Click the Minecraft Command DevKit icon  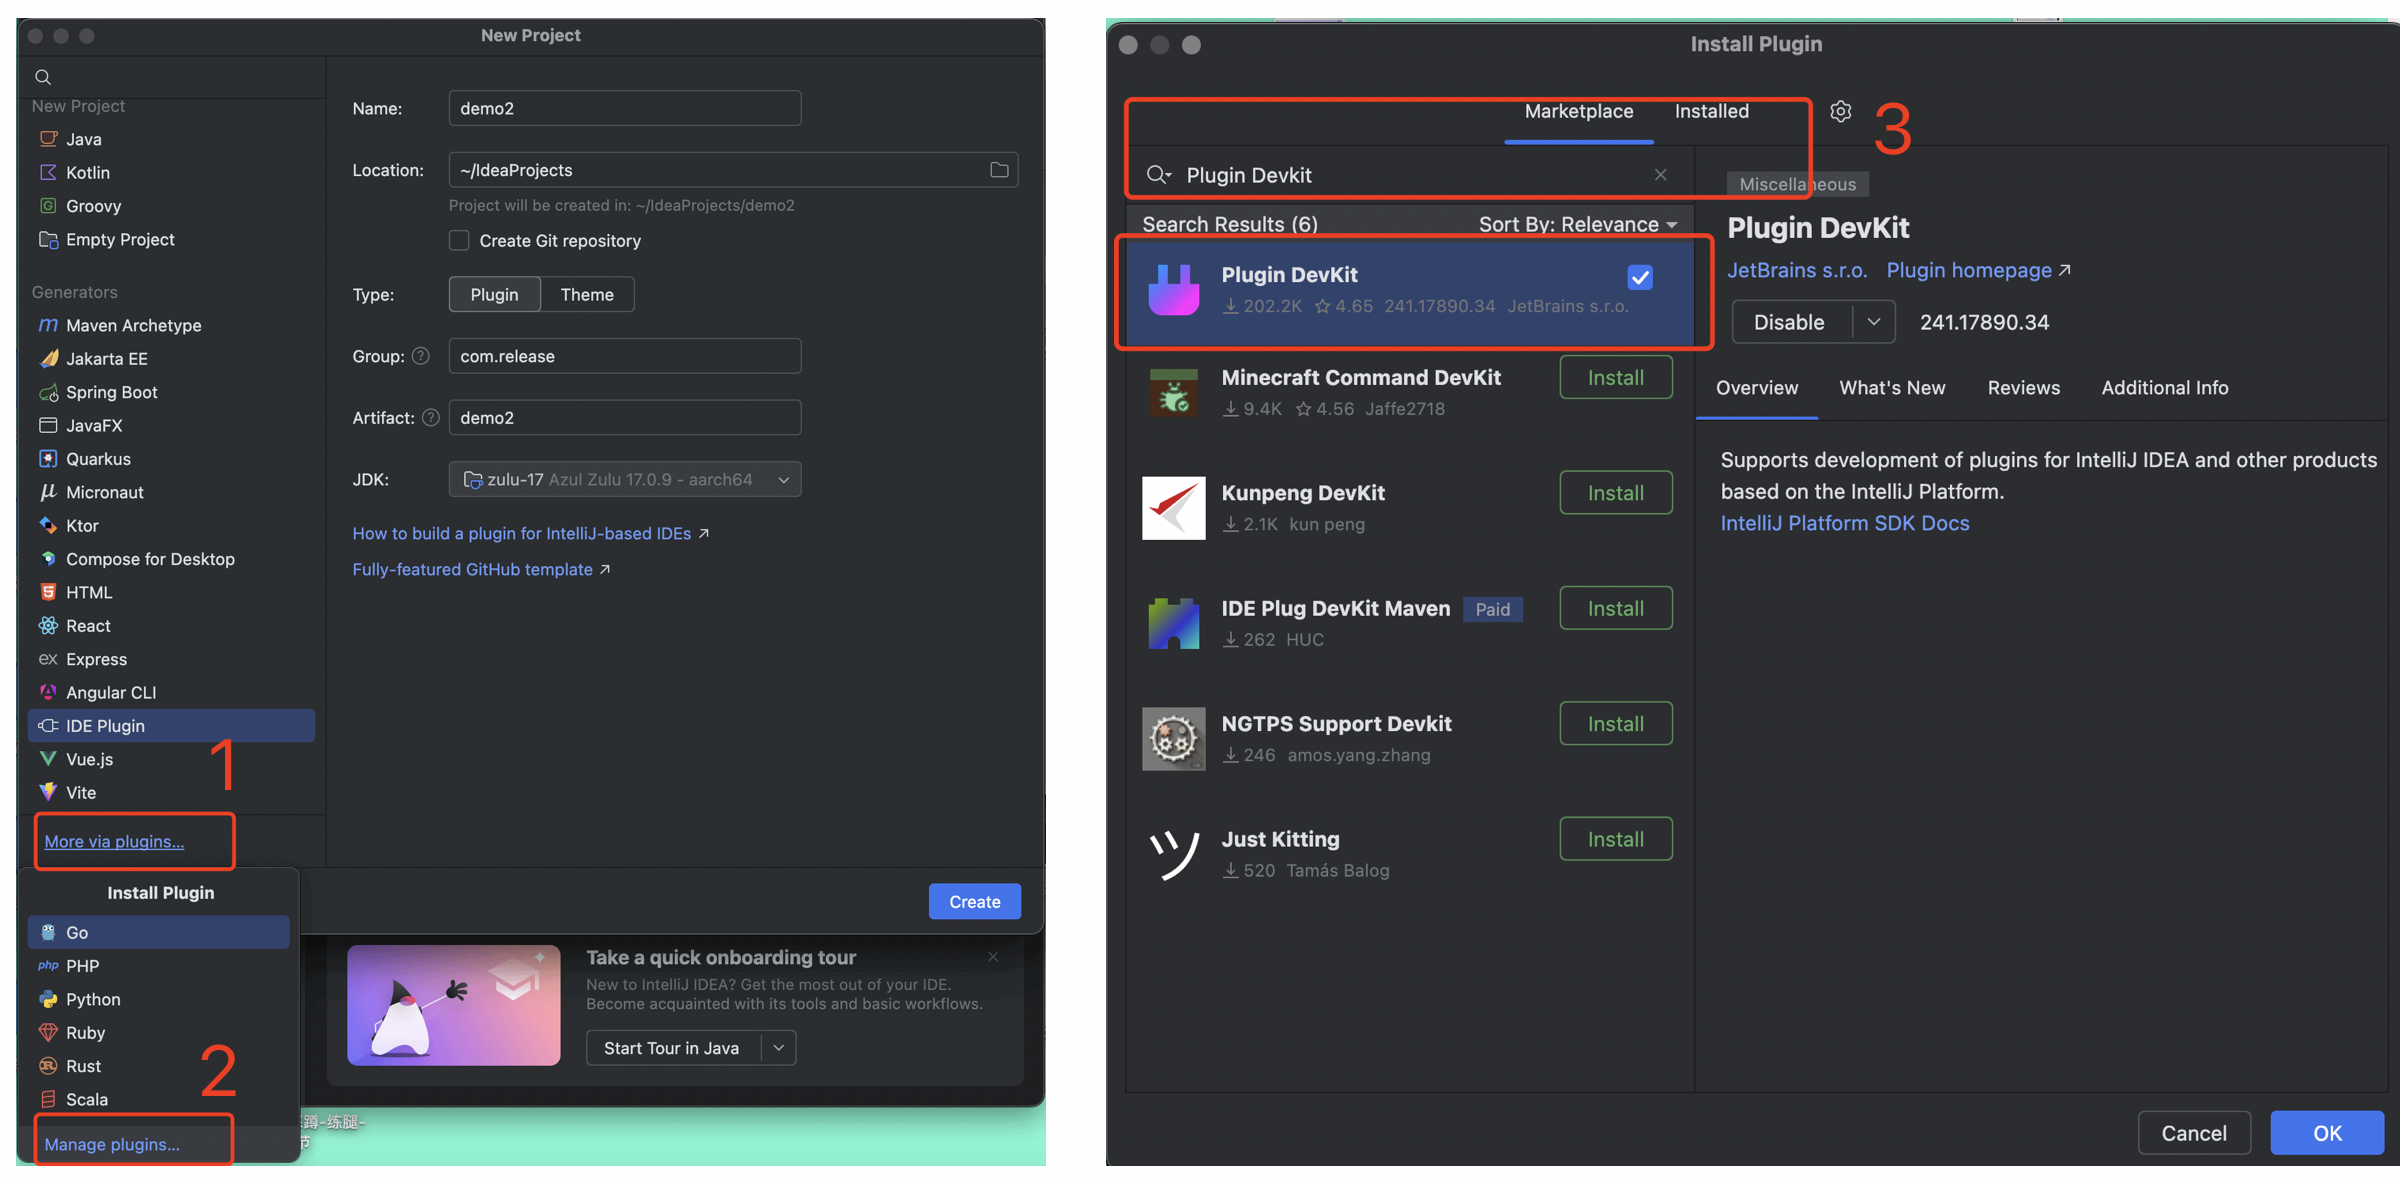1173,392
